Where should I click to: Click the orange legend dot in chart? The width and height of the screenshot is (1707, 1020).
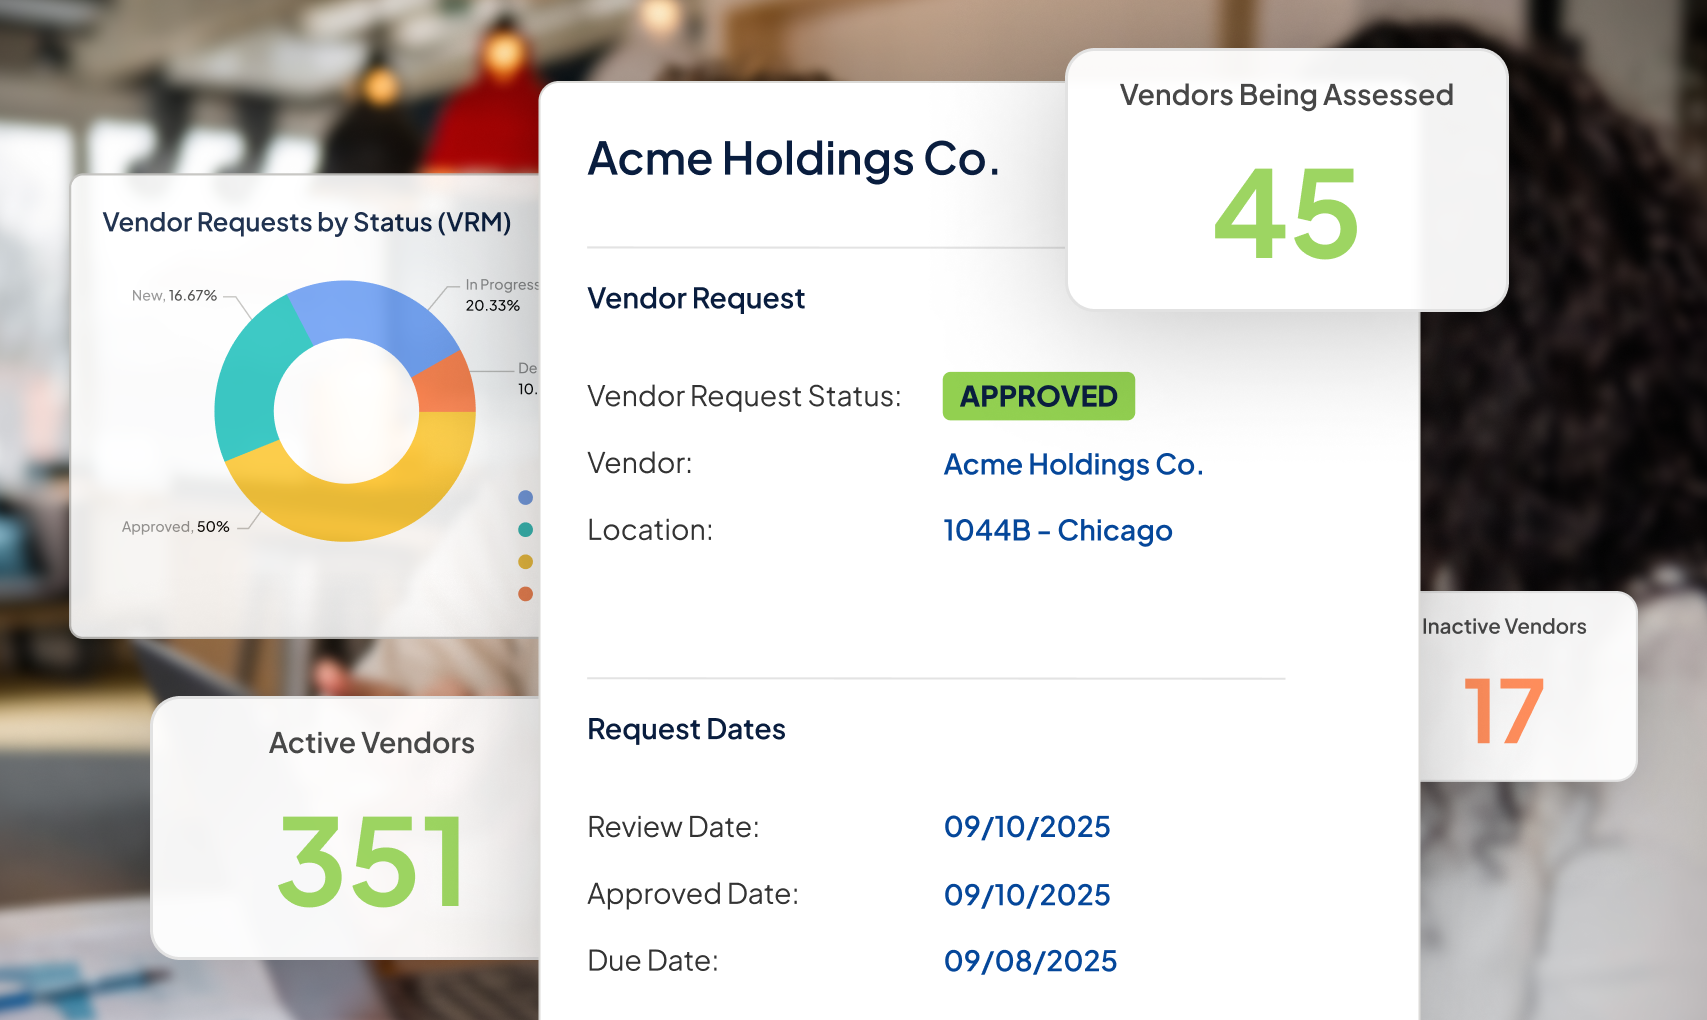coord(525,593)
